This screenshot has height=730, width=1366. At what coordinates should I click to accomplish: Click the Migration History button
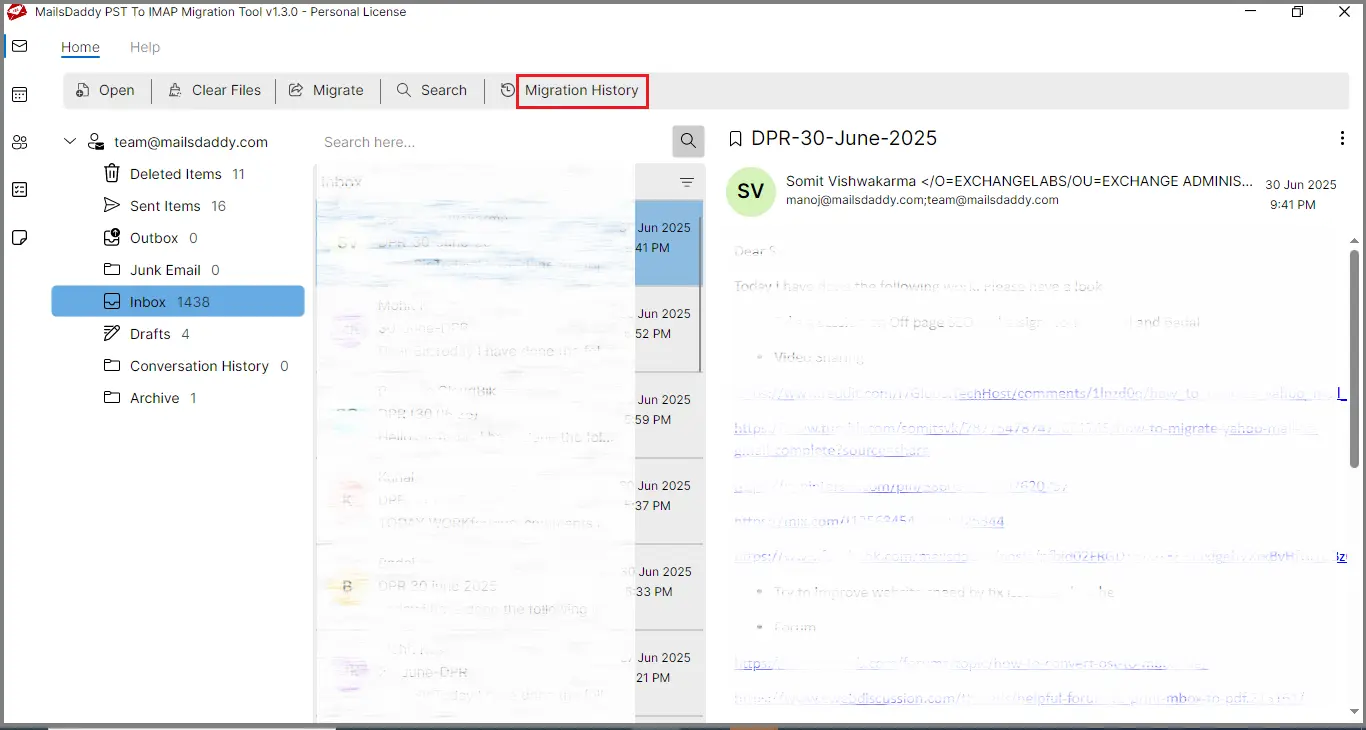coord(582,90)
